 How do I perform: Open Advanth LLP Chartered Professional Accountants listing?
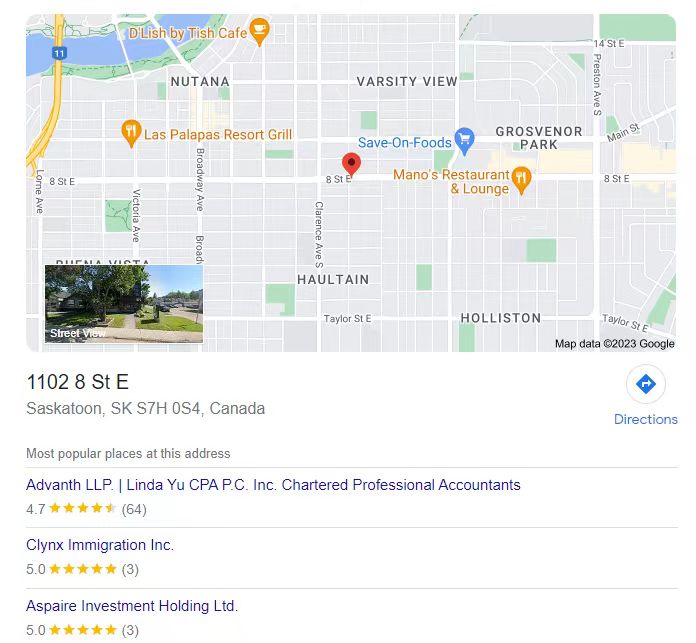273,485
